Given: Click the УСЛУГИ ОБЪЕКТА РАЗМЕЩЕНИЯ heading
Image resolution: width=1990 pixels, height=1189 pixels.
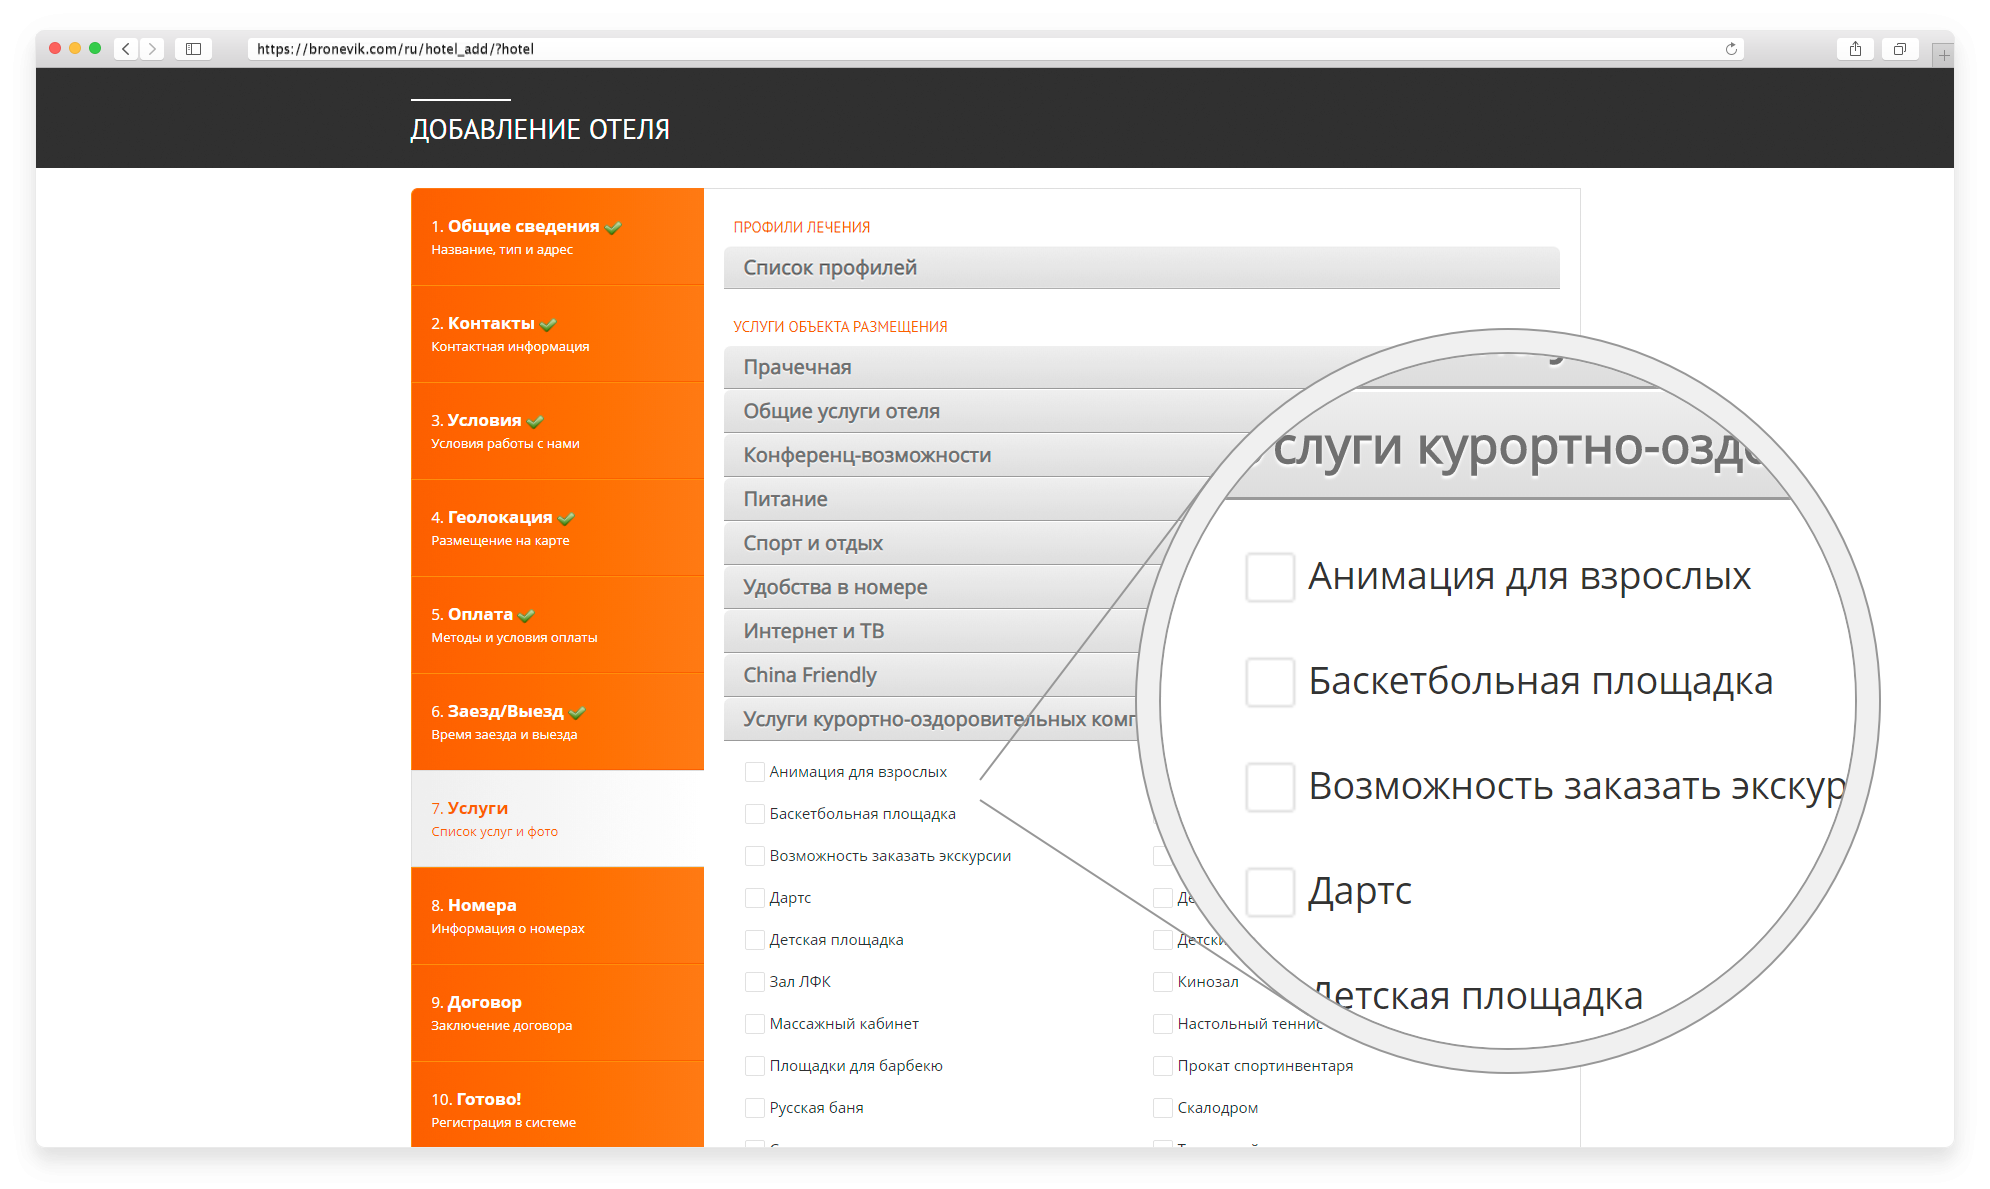Looking at the screenshot, I should point(840,327).
